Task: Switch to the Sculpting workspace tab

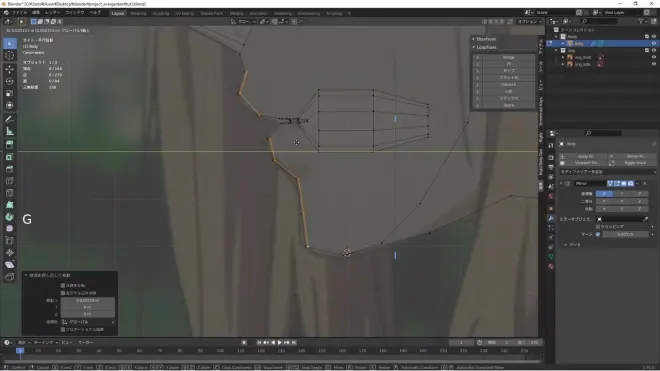Action: (x=160, y=13)
